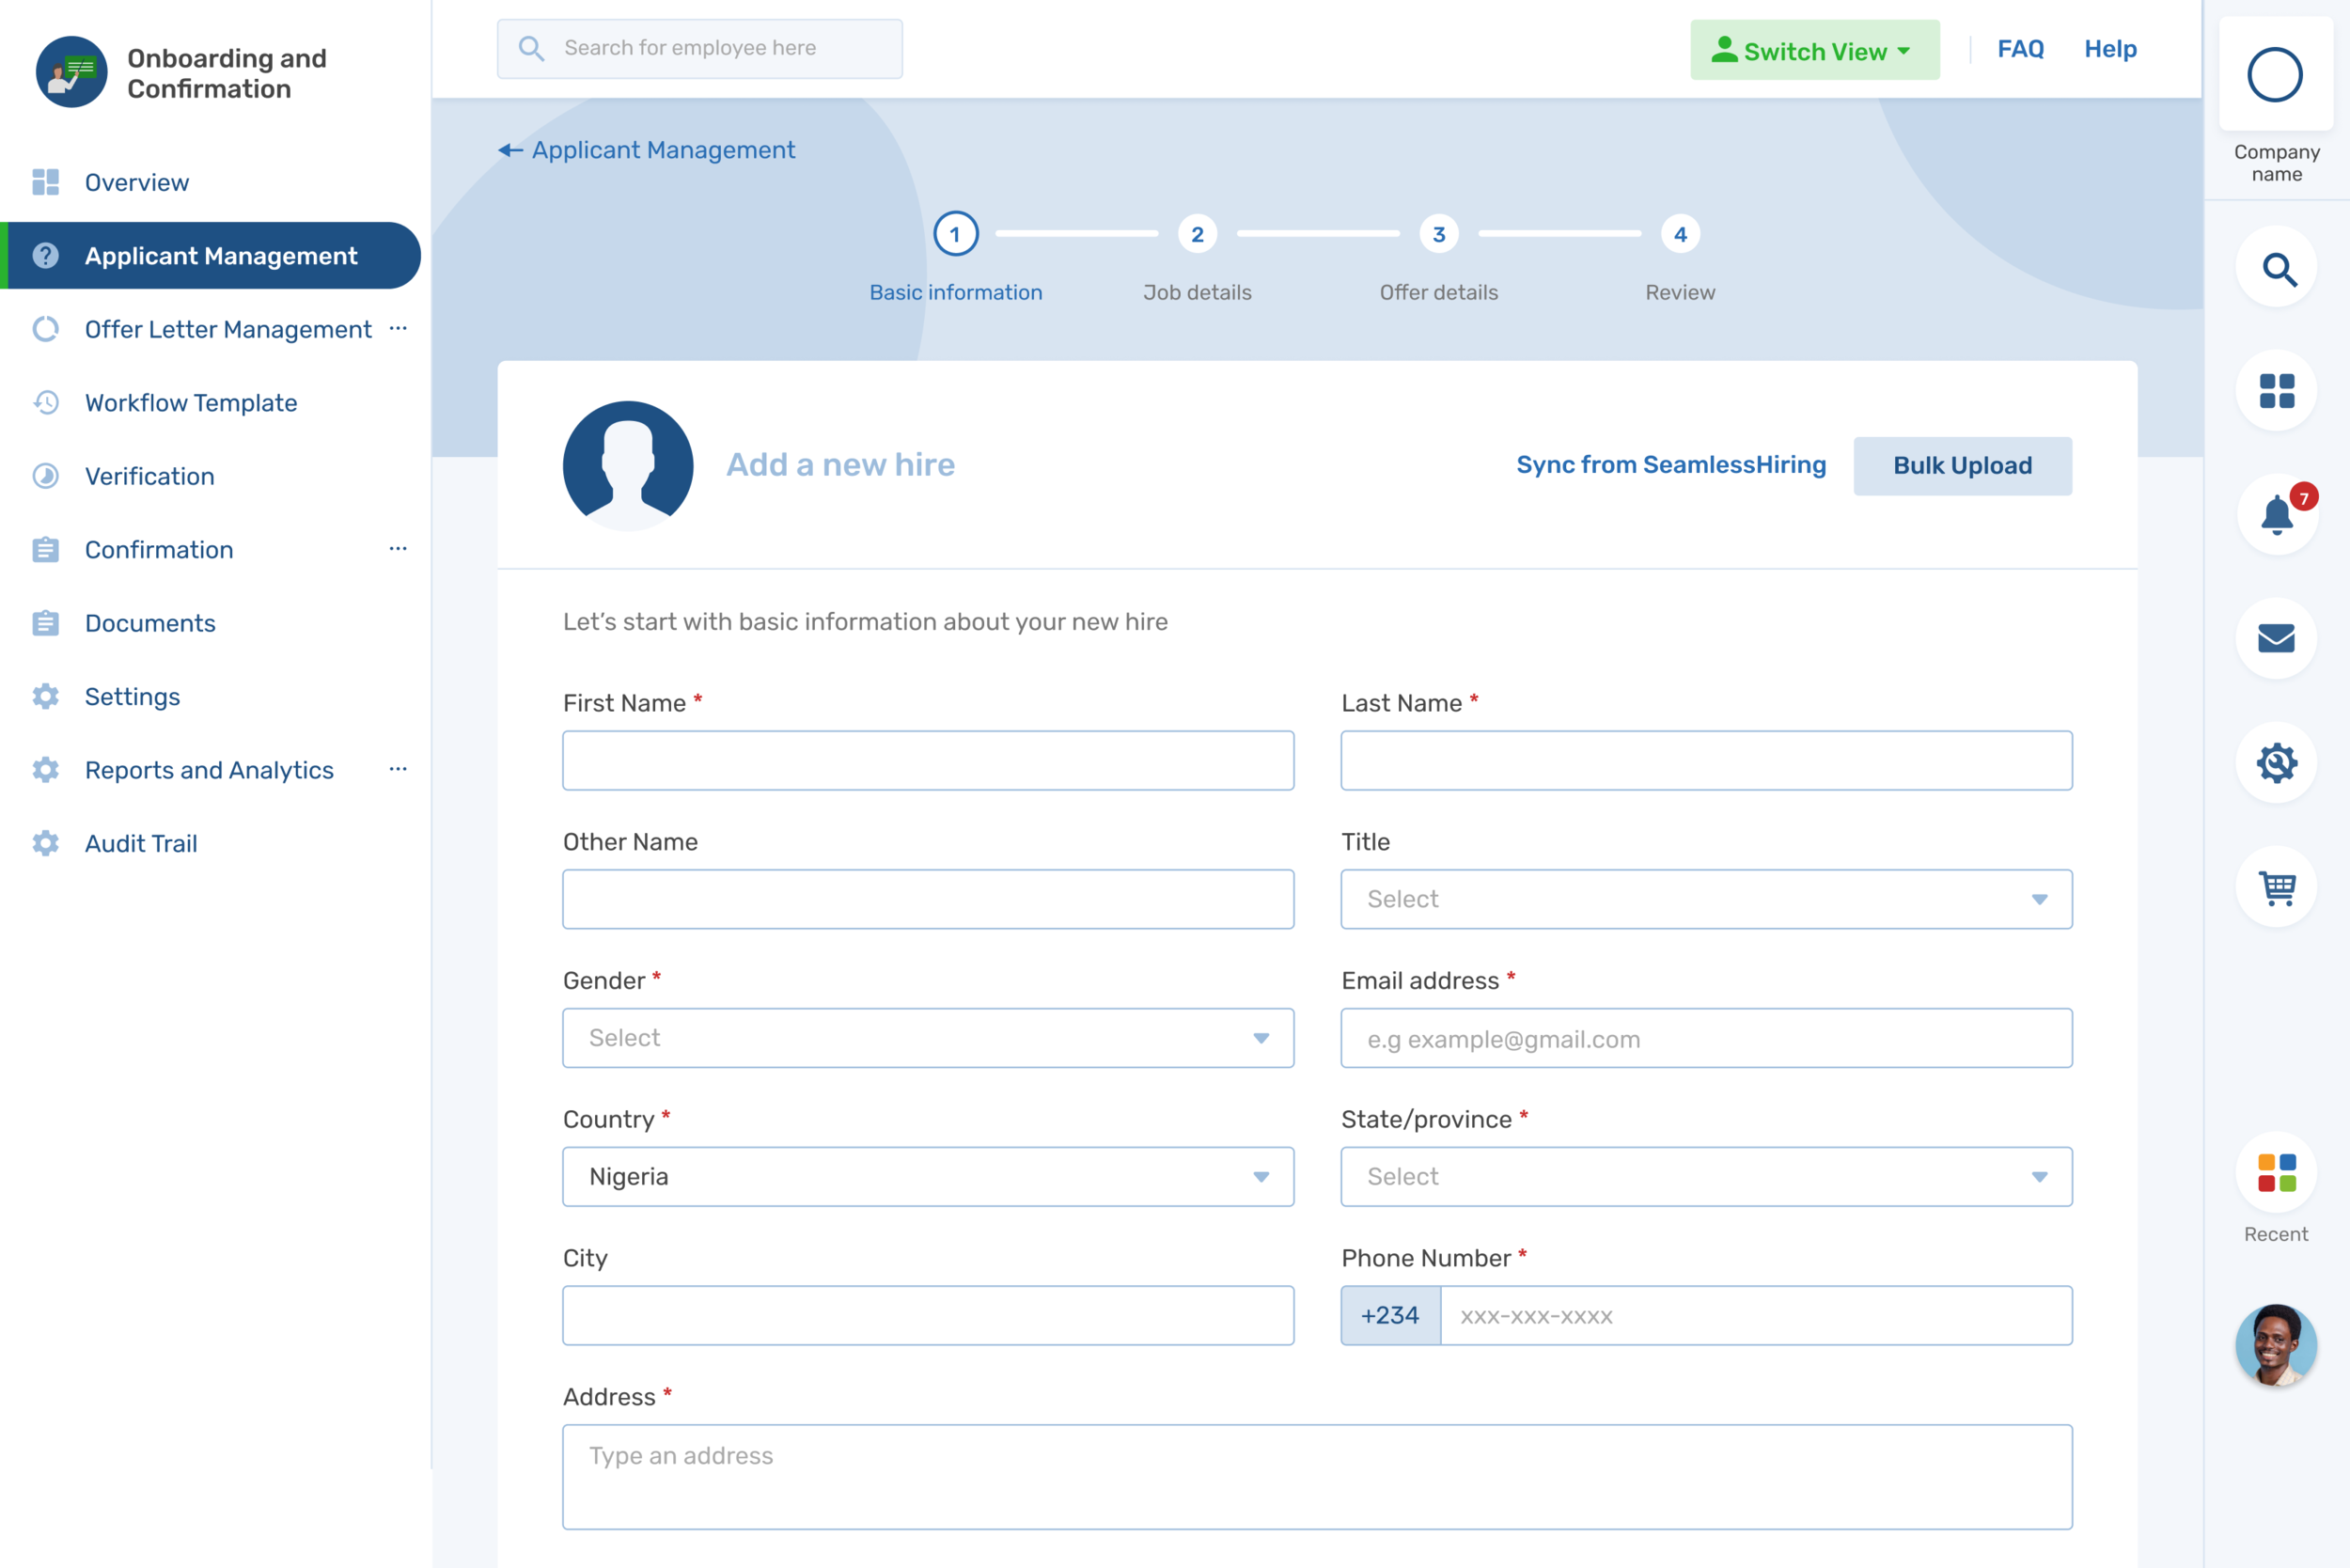Click Sync from SeamlessHiring link
2350x1568 pixels.
tap(1670, 465)
